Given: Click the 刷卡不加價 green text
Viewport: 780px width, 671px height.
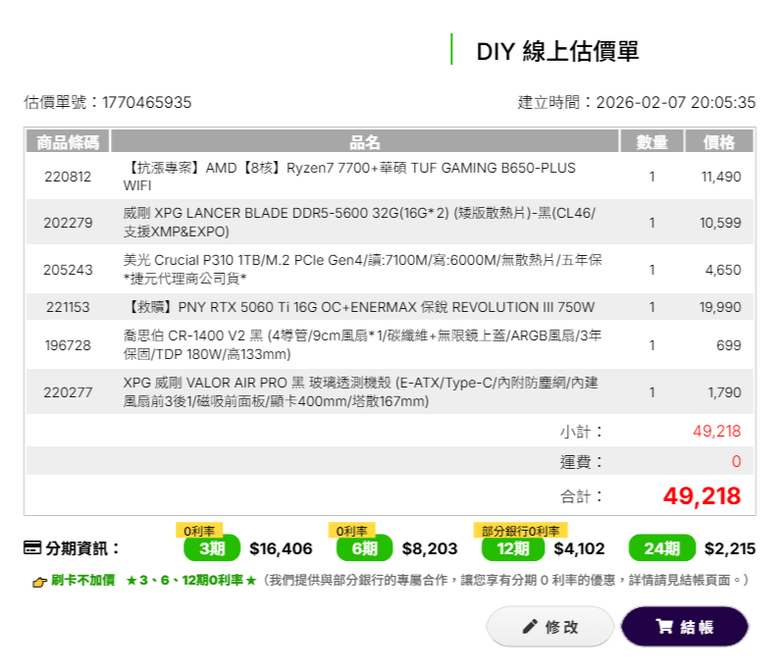Looking at the screenshot, I should pyautogui.click(x=83, y=580).
